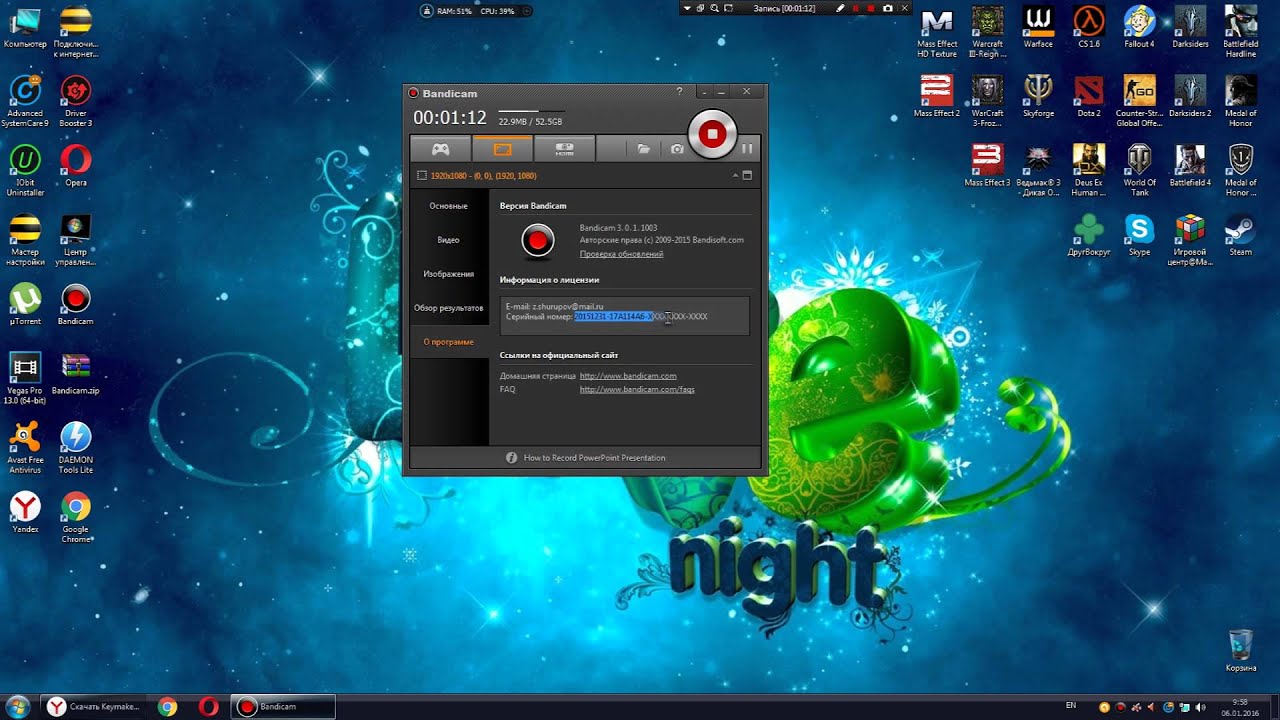Click Chrome icon in the taskbar
The image size is (1280, 720).
[x=167, y=707]
